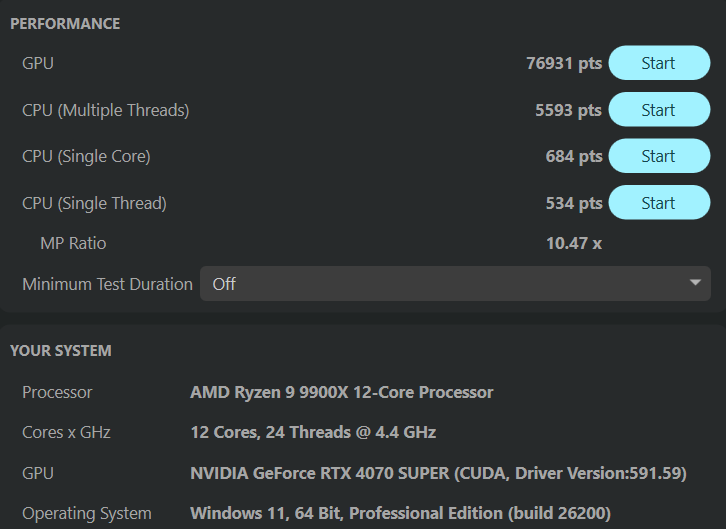Click the 5593 pts multi-thread score
Image resolution: width=726 pixels, height=529 pixels.
[x=568, y=110]
